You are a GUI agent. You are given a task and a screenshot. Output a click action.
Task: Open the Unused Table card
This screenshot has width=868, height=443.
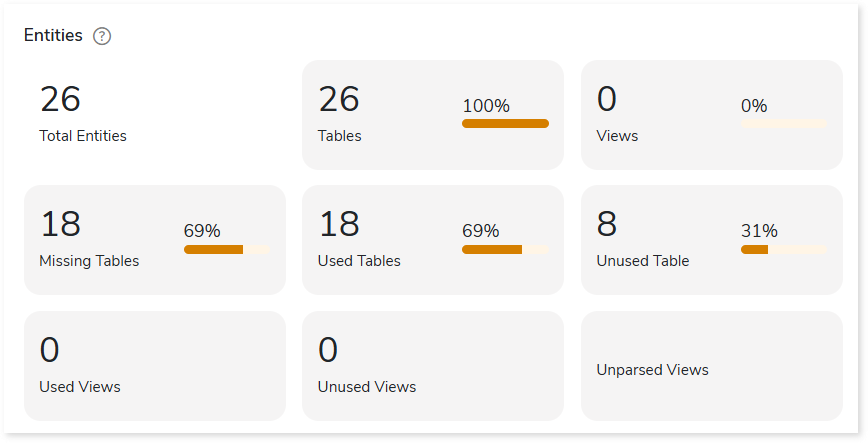coord(712,240)
